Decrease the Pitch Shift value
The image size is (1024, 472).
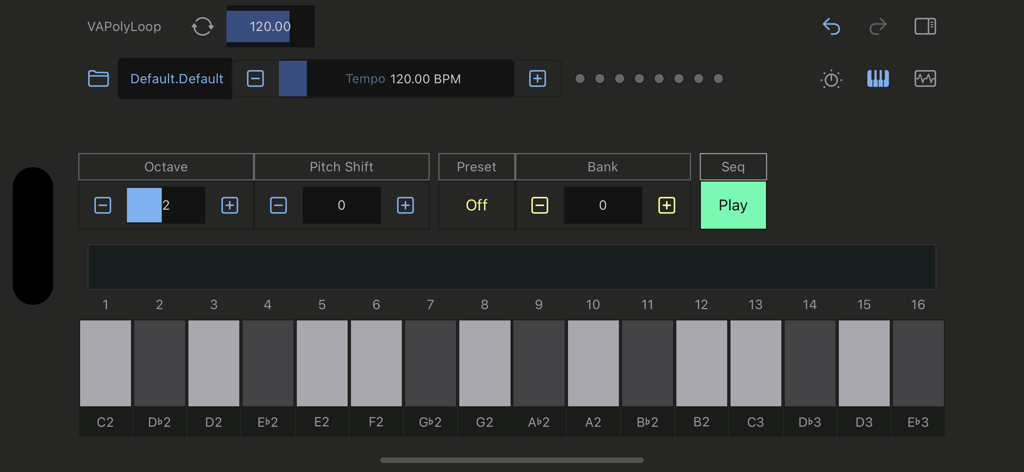(x=278, y=206)
